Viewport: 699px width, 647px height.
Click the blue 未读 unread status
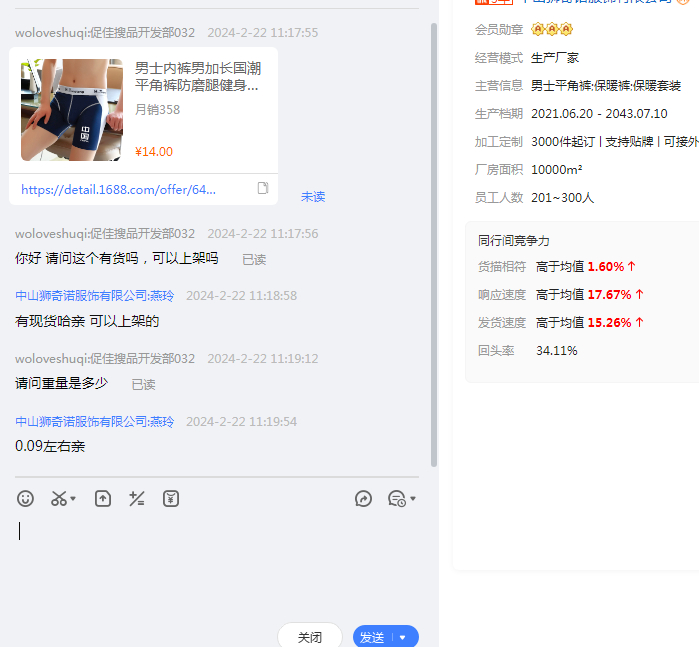[x=313, y=197]
